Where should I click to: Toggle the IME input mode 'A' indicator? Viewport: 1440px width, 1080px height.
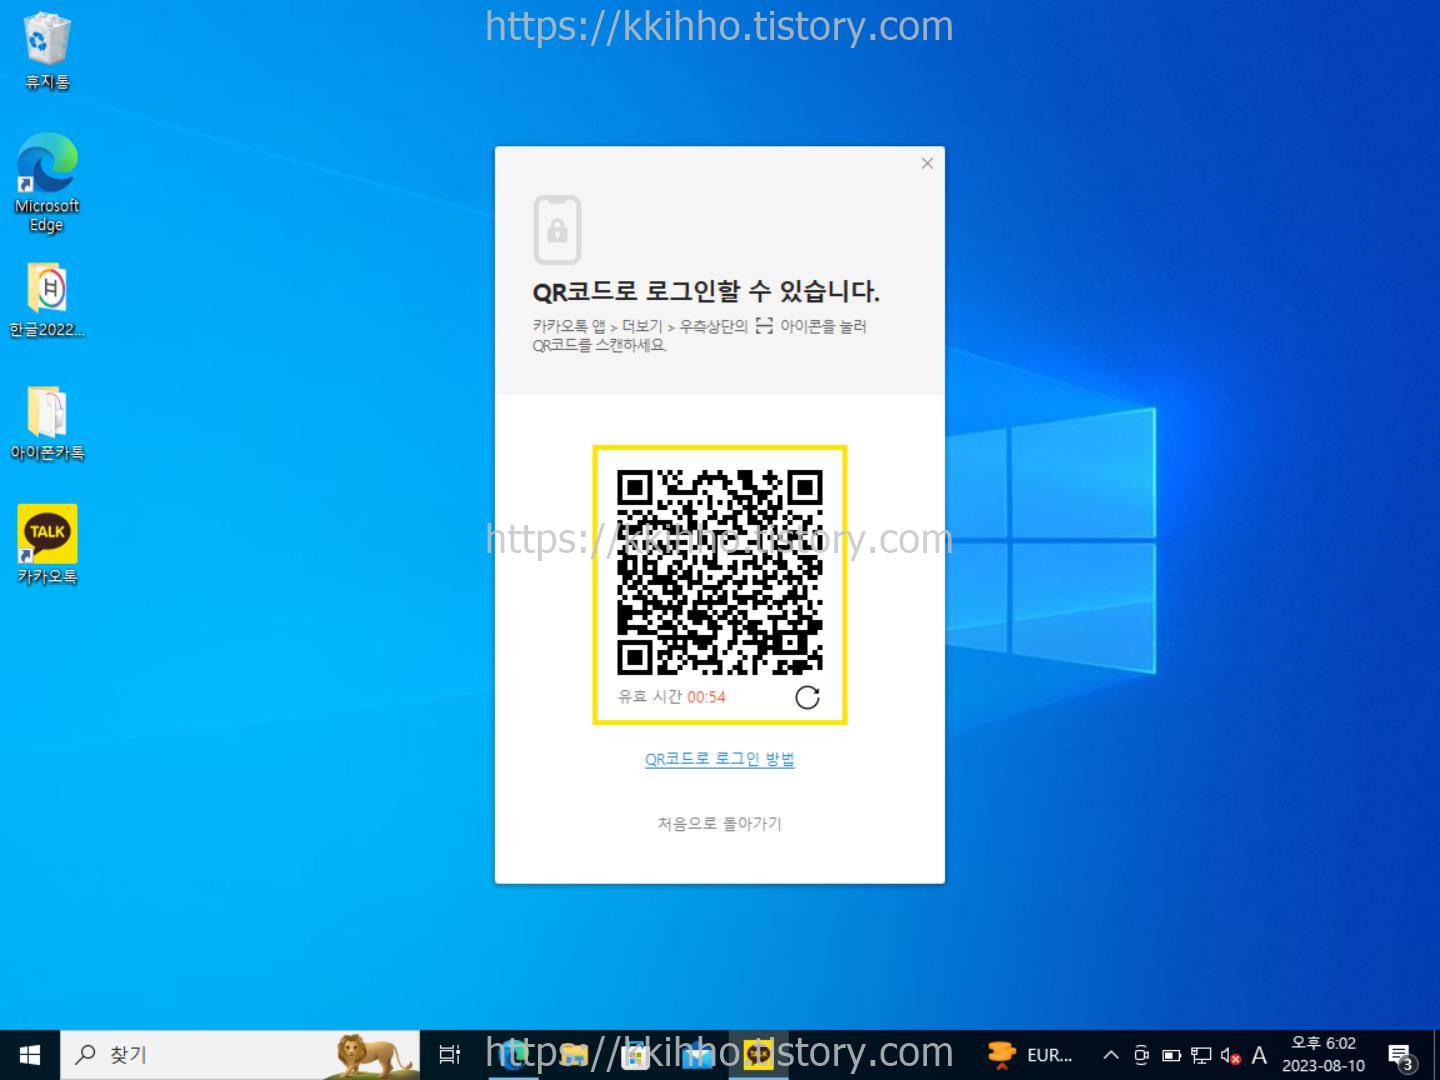[x=1259, y=1055]
